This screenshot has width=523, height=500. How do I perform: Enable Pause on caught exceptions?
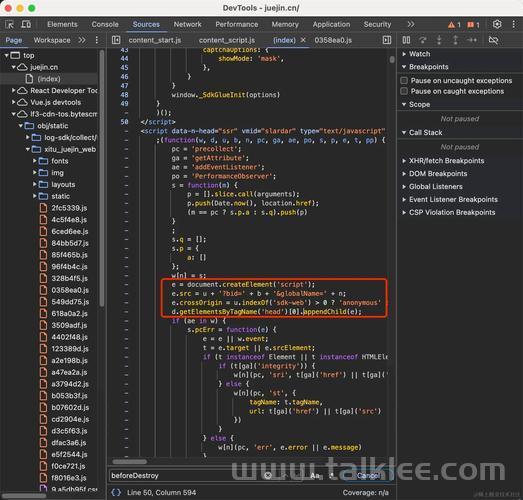[x=404, y=91]
